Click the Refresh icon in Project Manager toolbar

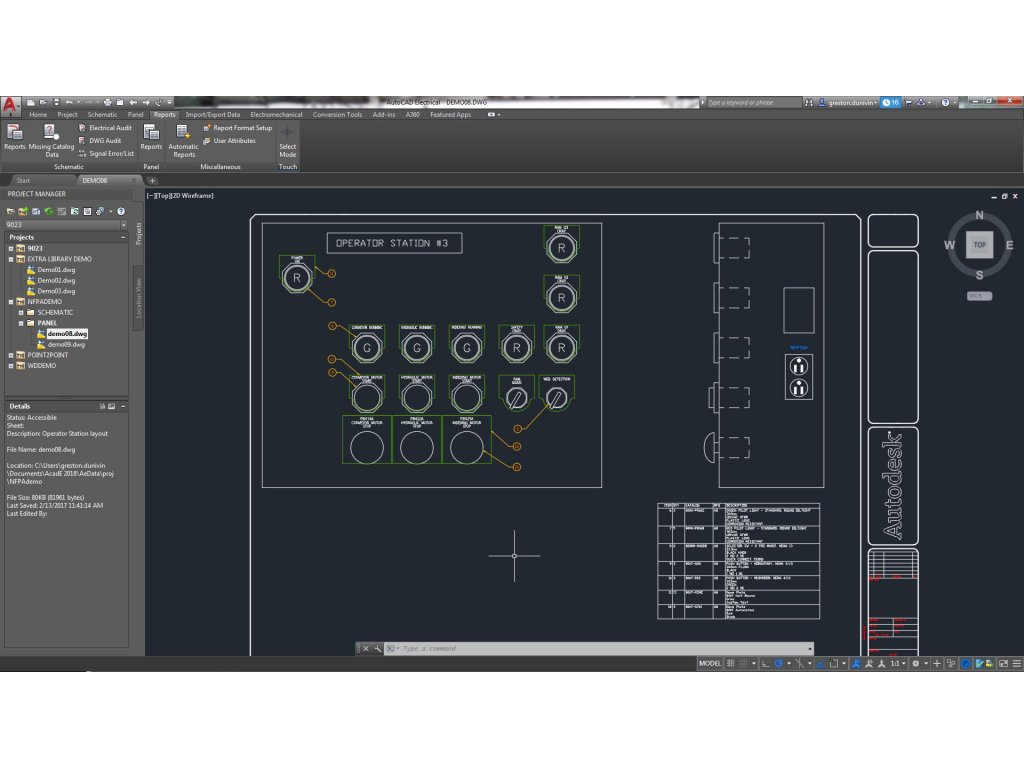tap(48, 212)
